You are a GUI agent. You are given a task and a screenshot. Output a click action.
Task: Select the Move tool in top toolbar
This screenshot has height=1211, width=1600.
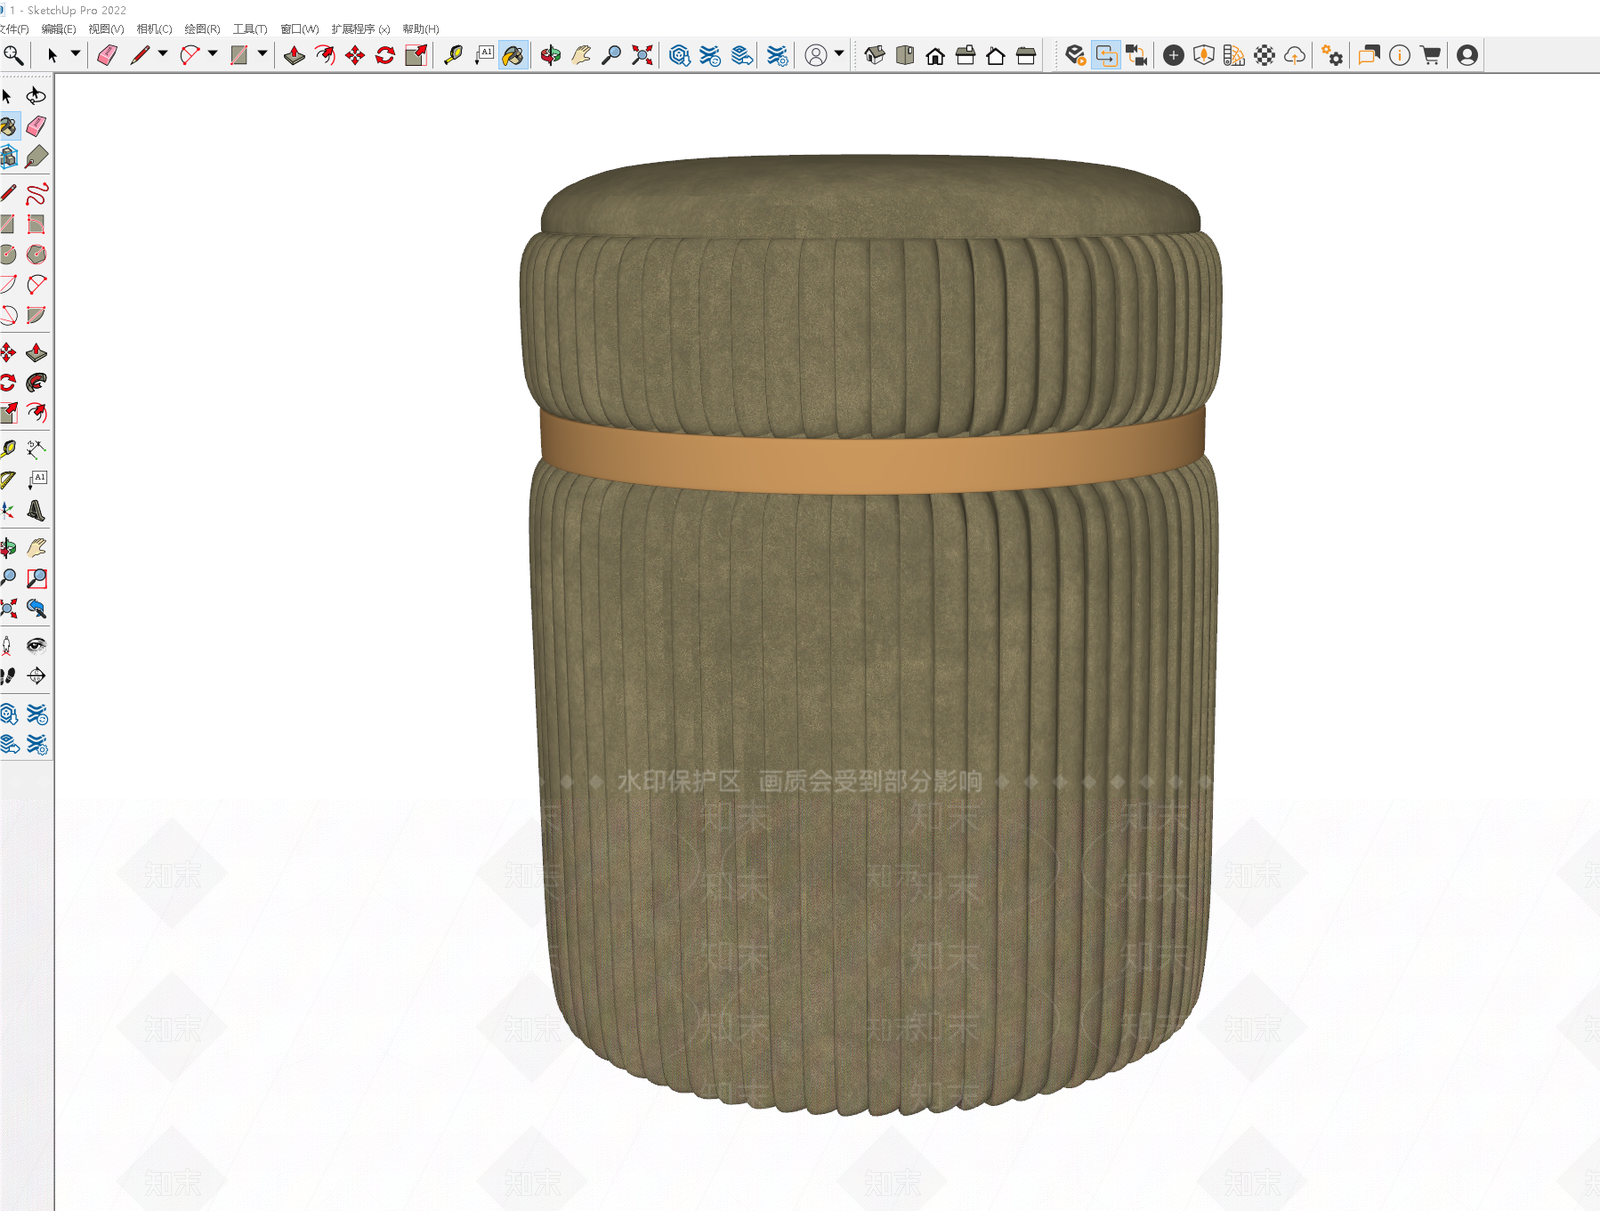(x=355, y=55)
